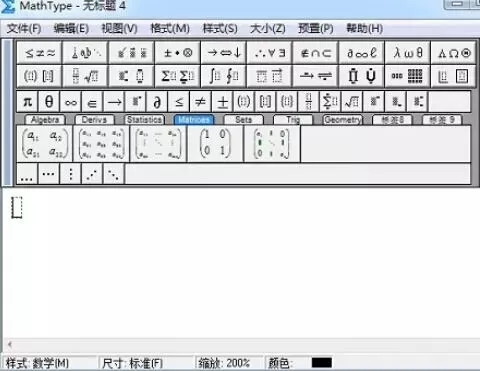
Task: Insert the infinity symbol from small bar
Action: [x=71, y=101]
